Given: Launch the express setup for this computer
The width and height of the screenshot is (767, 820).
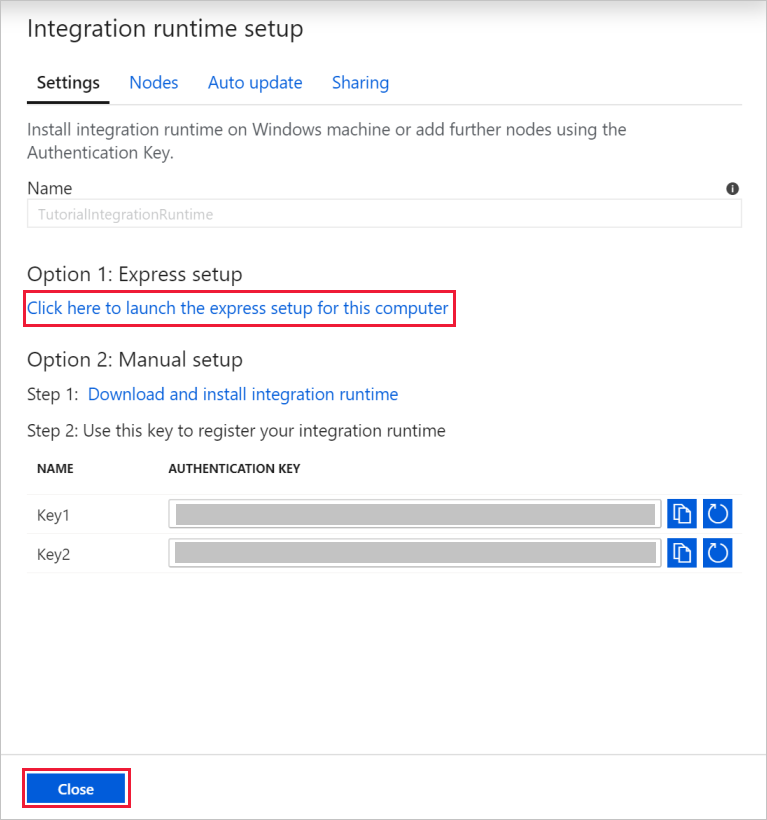Looking at the screenshot, I should coord(238,308).
